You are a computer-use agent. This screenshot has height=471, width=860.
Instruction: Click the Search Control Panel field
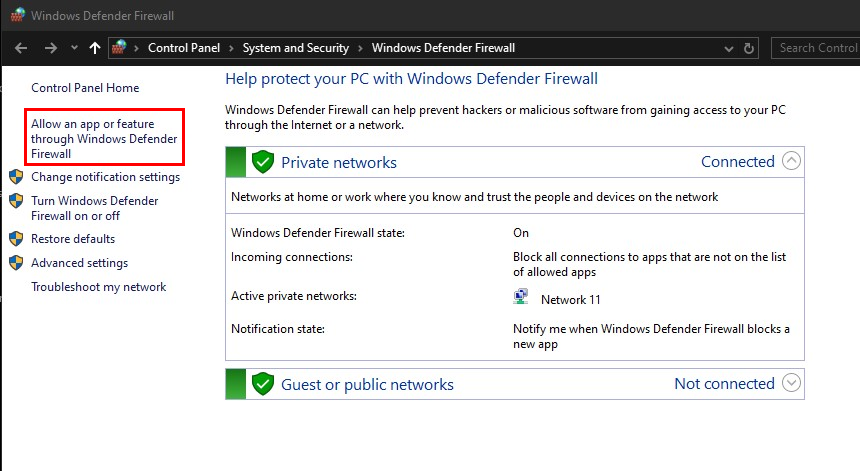(x=816, y=48)
